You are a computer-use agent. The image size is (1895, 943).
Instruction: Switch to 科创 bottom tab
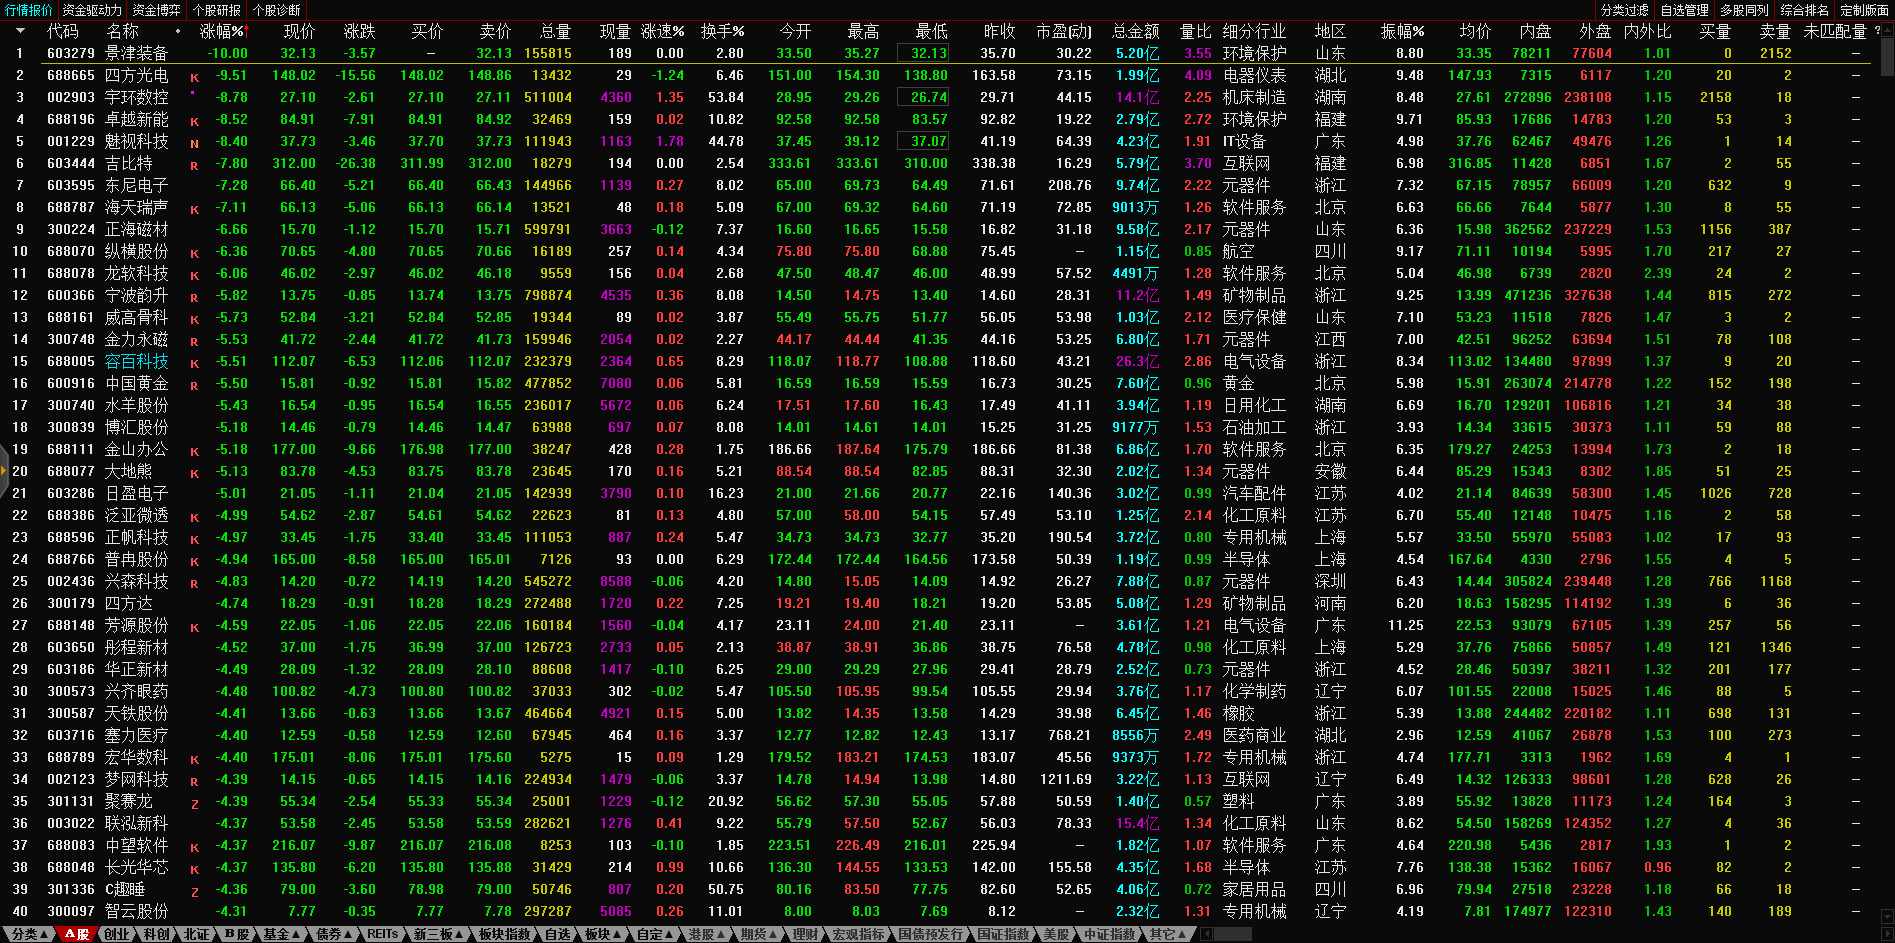[x=156, y=934]
